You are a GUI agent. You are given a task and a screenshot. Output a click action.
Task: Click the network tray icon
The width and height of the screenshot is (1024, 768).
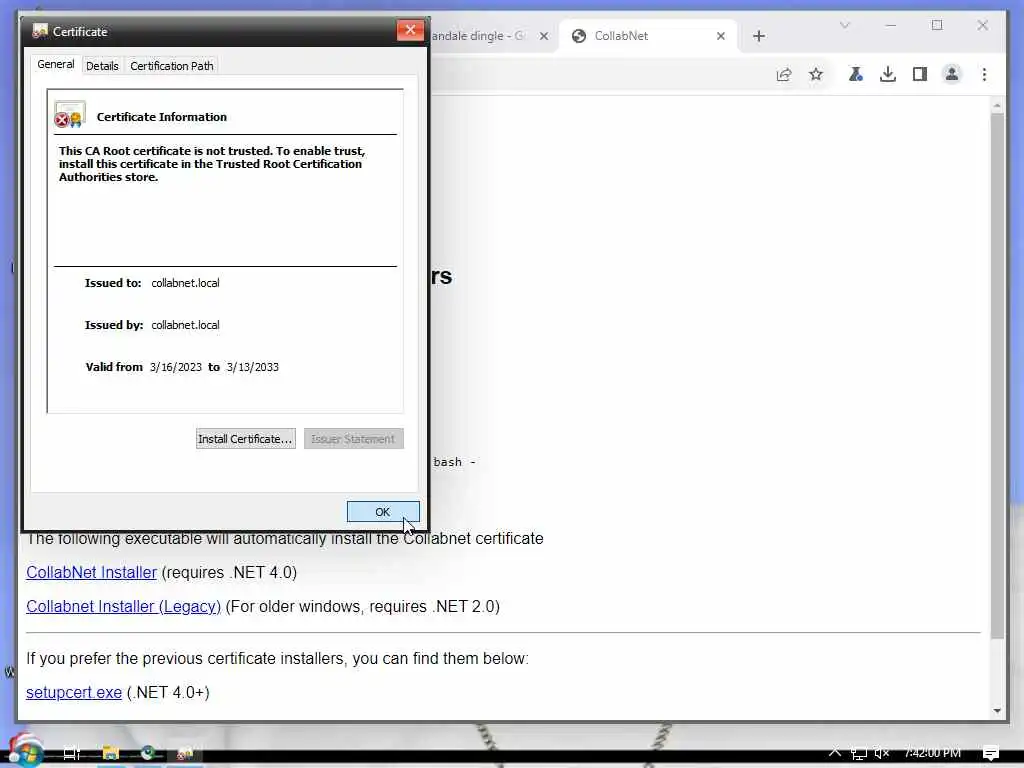859,753
